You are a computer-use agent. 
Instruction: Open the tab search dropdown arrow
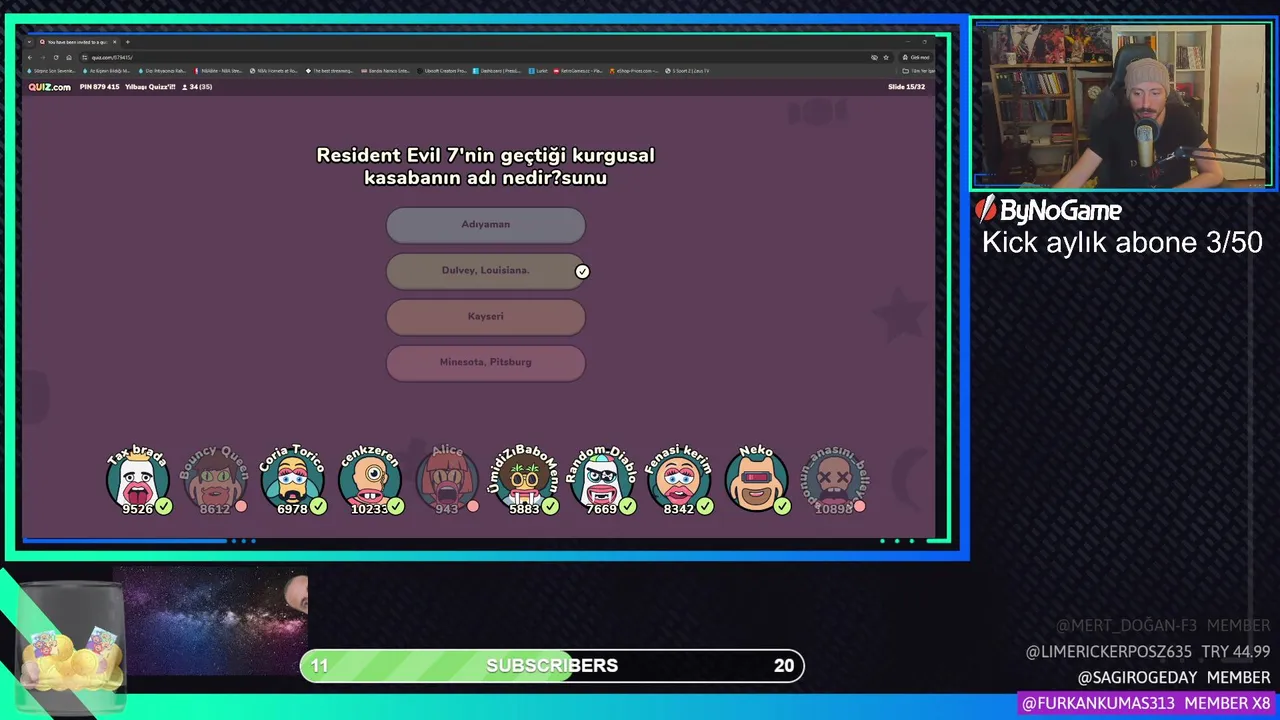(x=30, y=42)
